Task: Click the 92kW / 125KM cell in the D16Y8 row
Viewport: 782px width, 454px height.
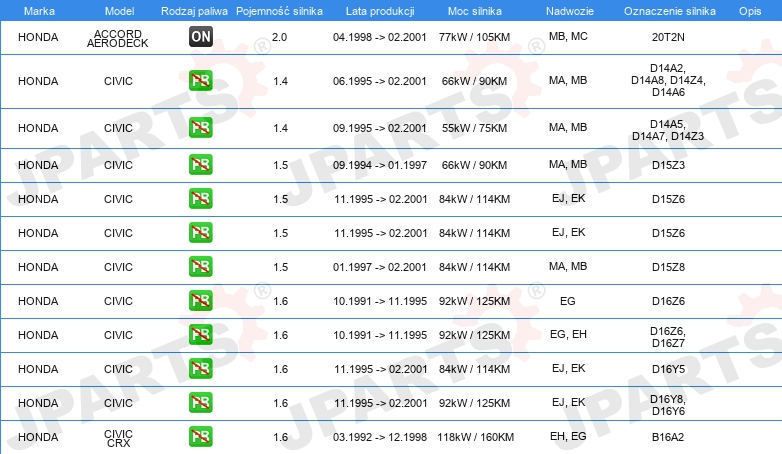Action: point(474,403)
